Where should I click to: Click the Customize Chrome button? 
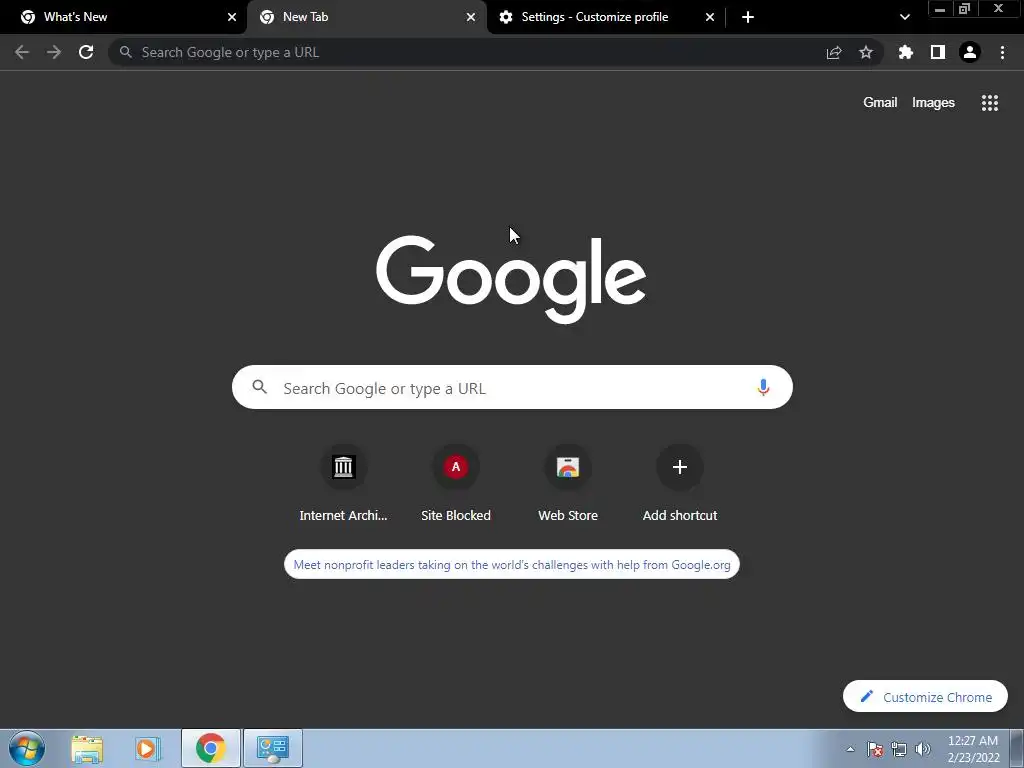(x=925, y=697)
